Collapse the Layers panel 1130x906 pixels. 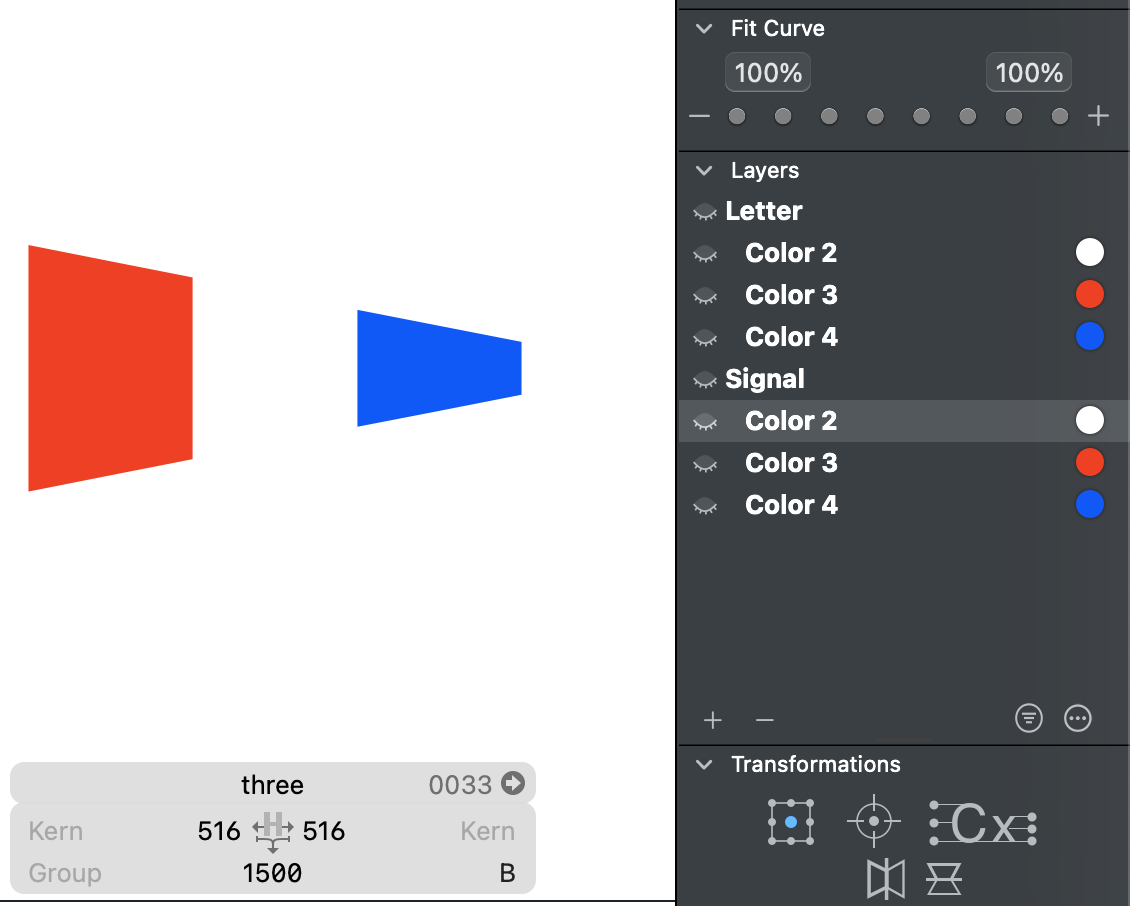point(705,171)
